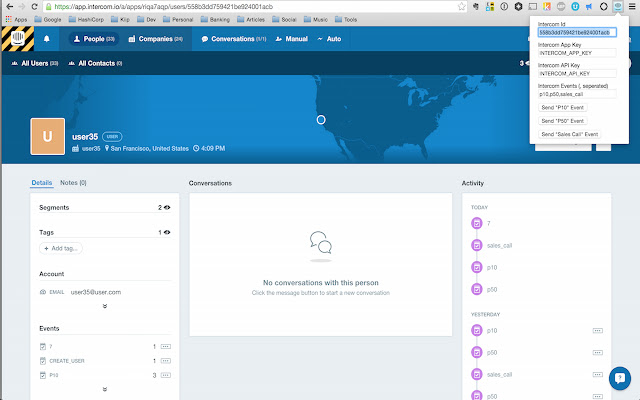Go to the Companies section
Viewport: 640px width, 400px height.
click(x=158, y=40)
